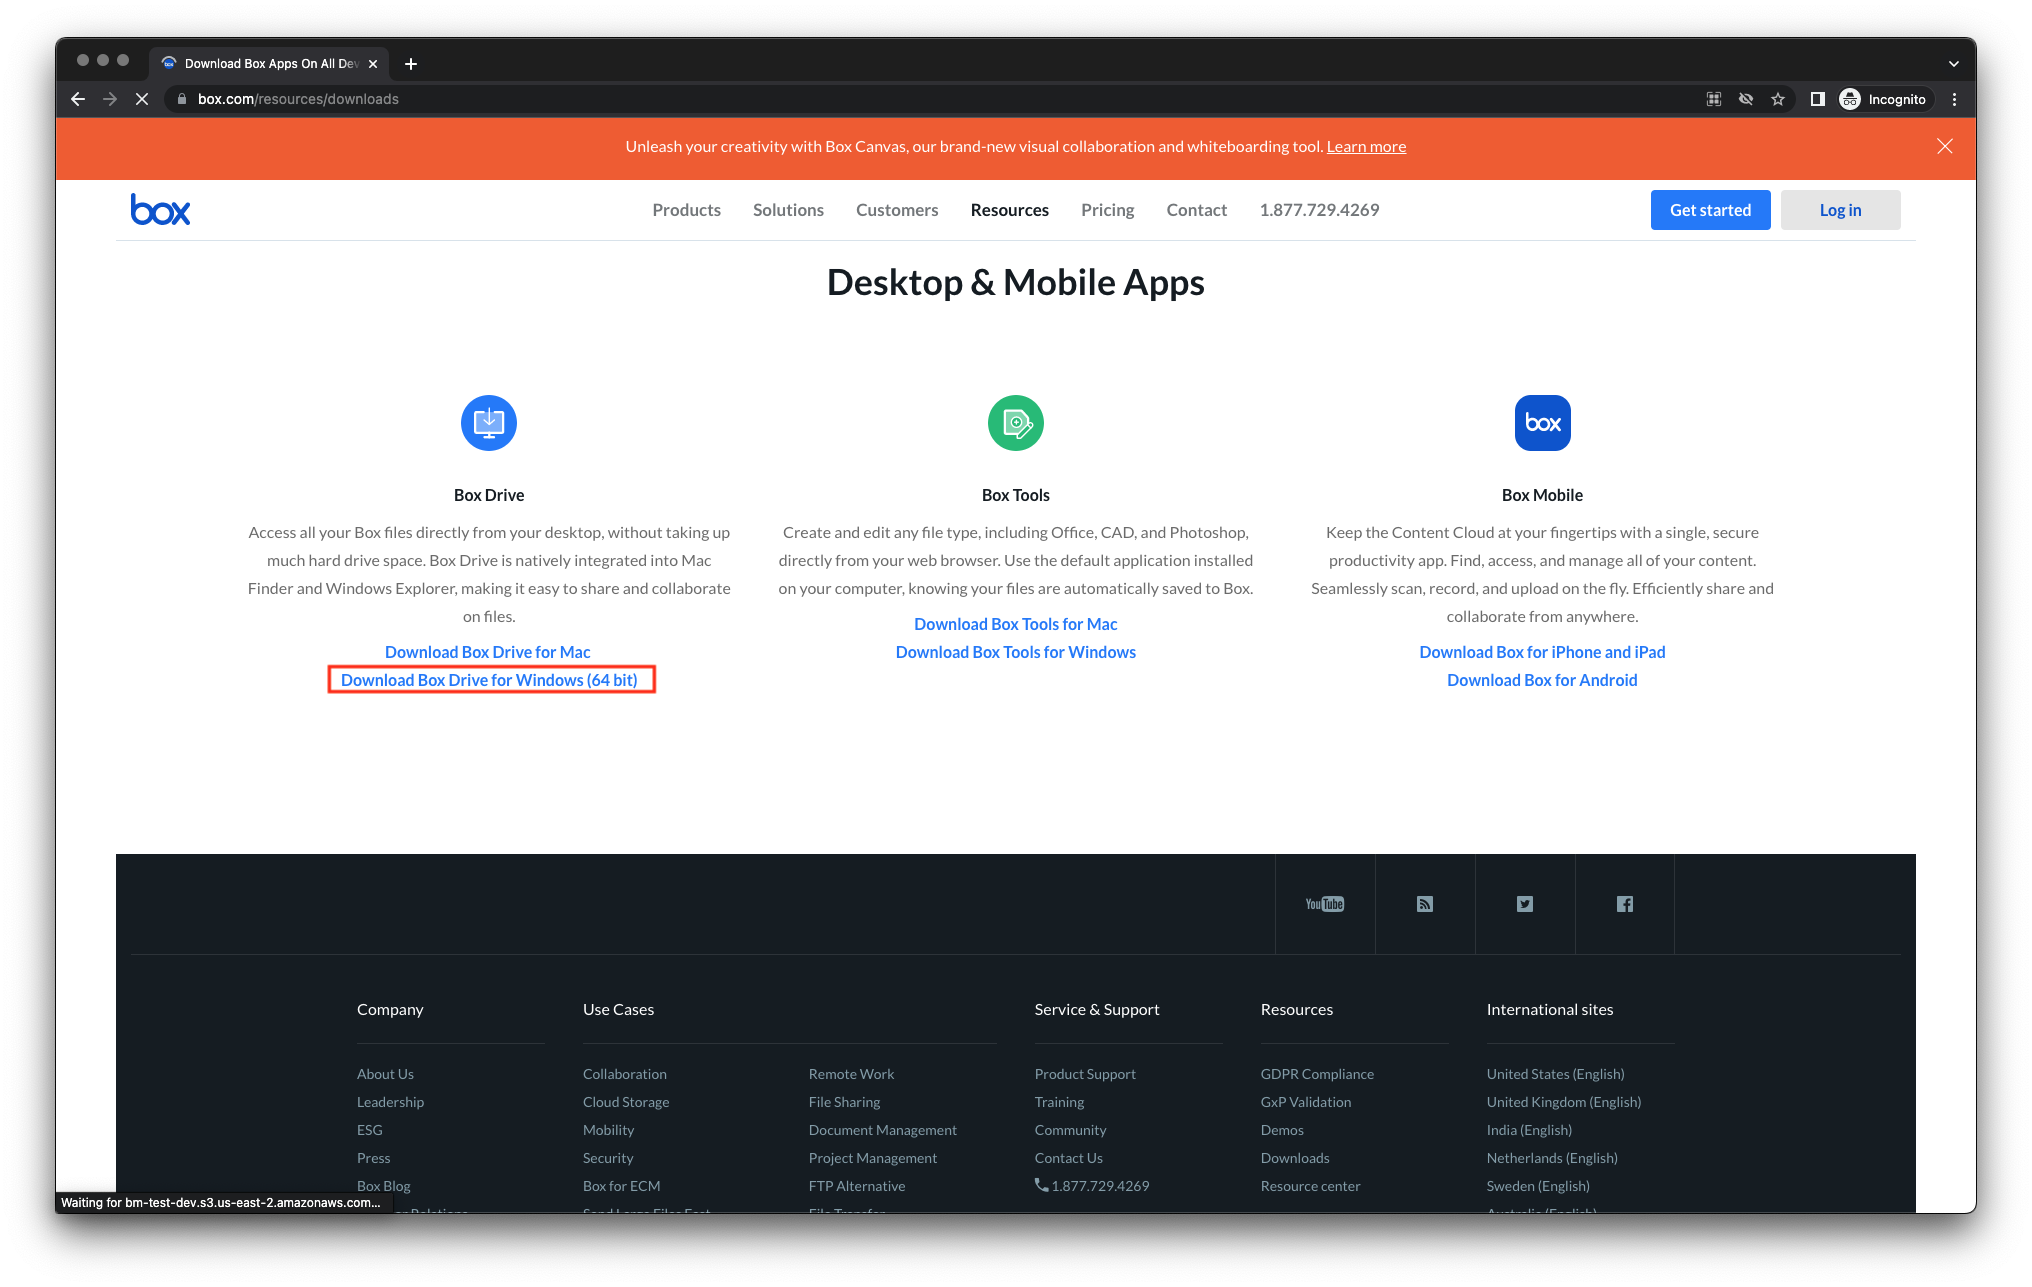
Task: Click the Box Mobile app icon
Action: (1542, 423)
